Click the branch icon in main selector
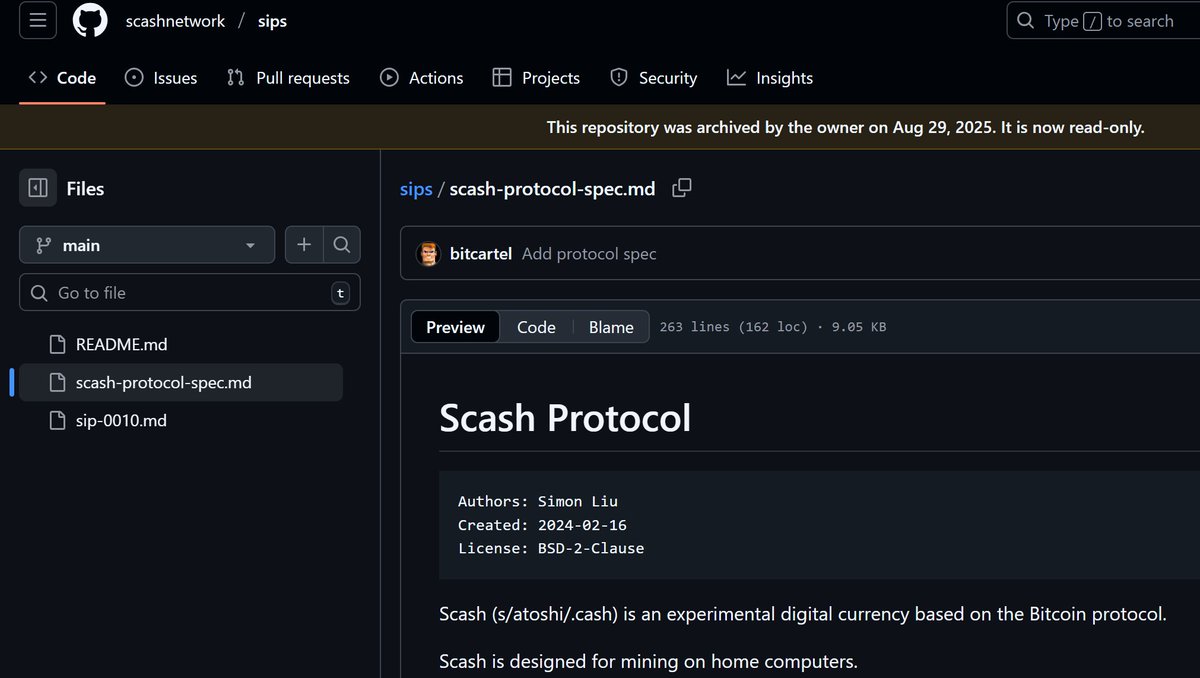 pos(43,245)
